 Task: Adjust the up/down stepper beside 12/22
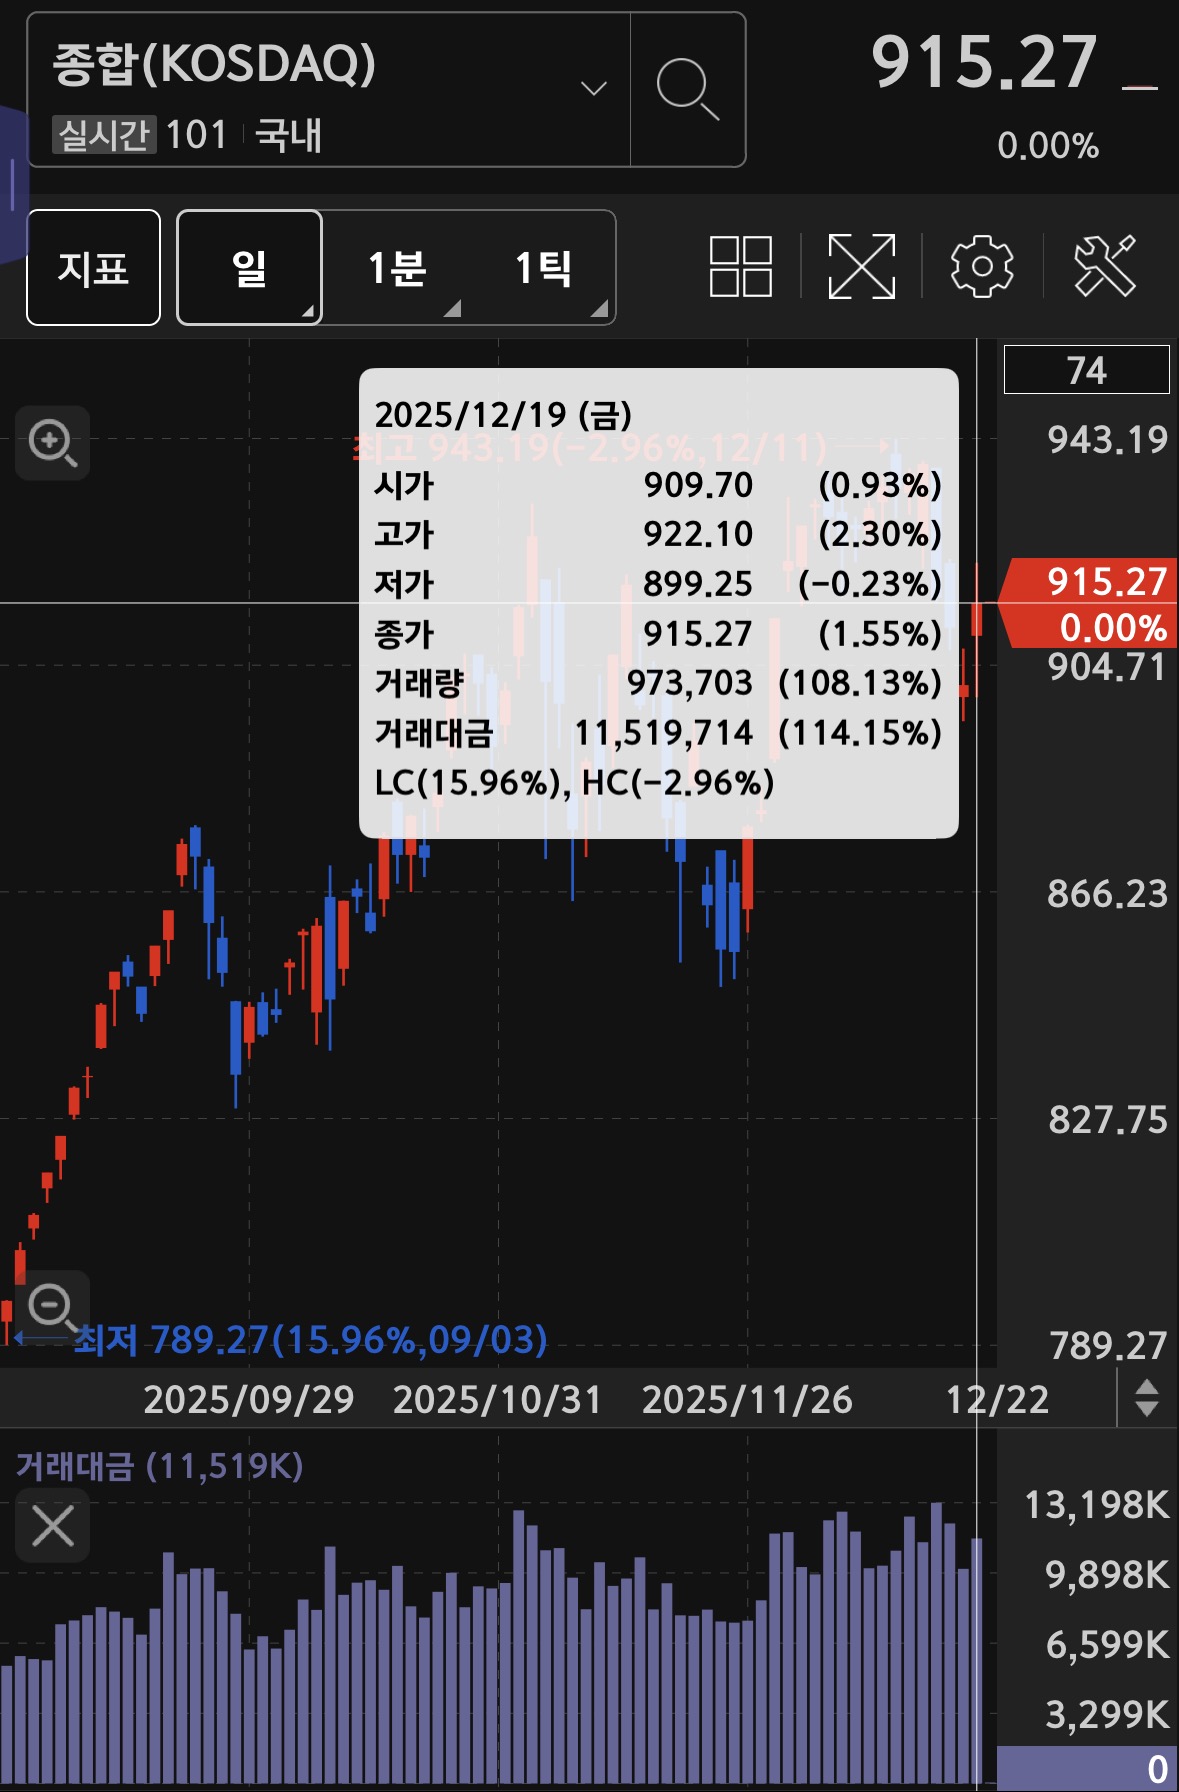click(x=1147, y=1398)
